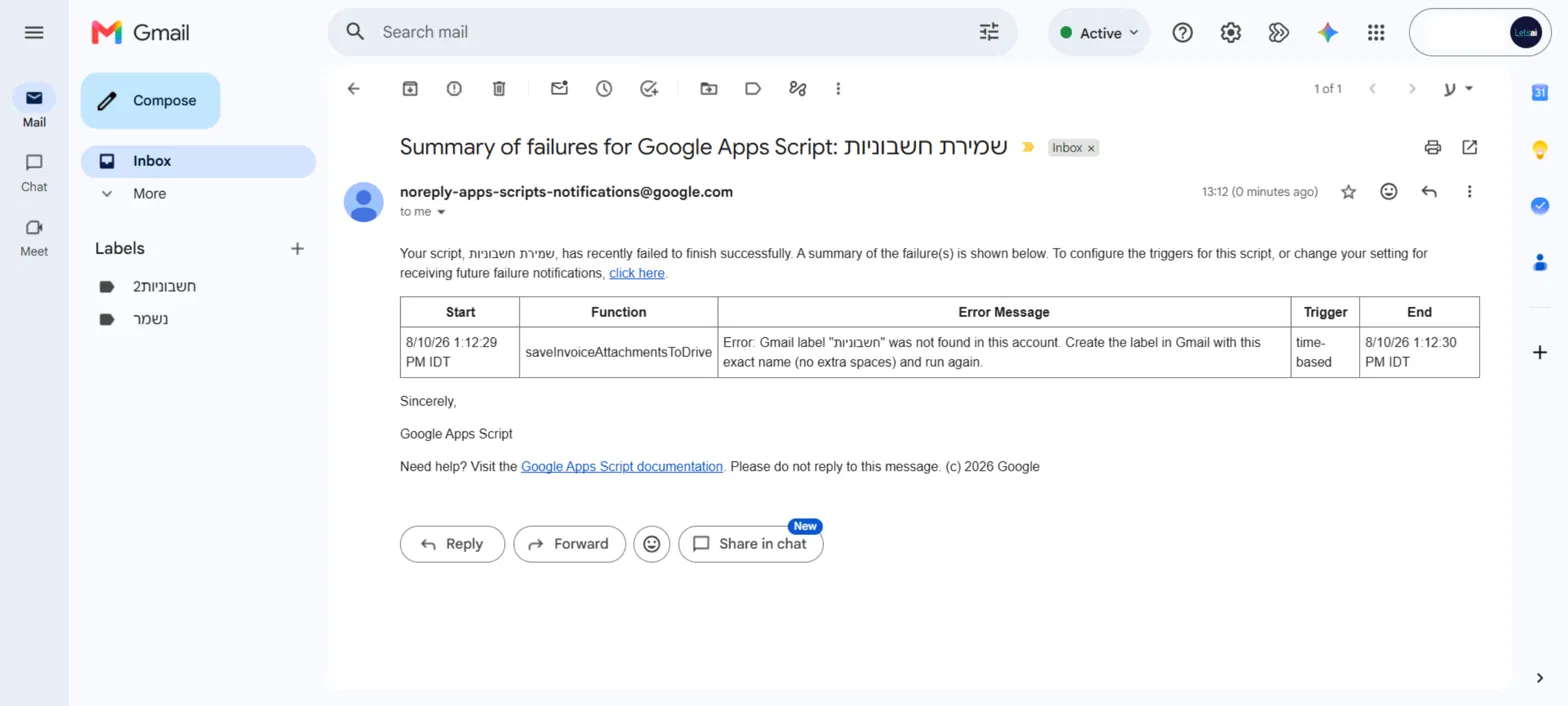This screenshot has width=1568, height=706.
Task: Add an emoji reaction in message header
Action: coord(1389,192)
